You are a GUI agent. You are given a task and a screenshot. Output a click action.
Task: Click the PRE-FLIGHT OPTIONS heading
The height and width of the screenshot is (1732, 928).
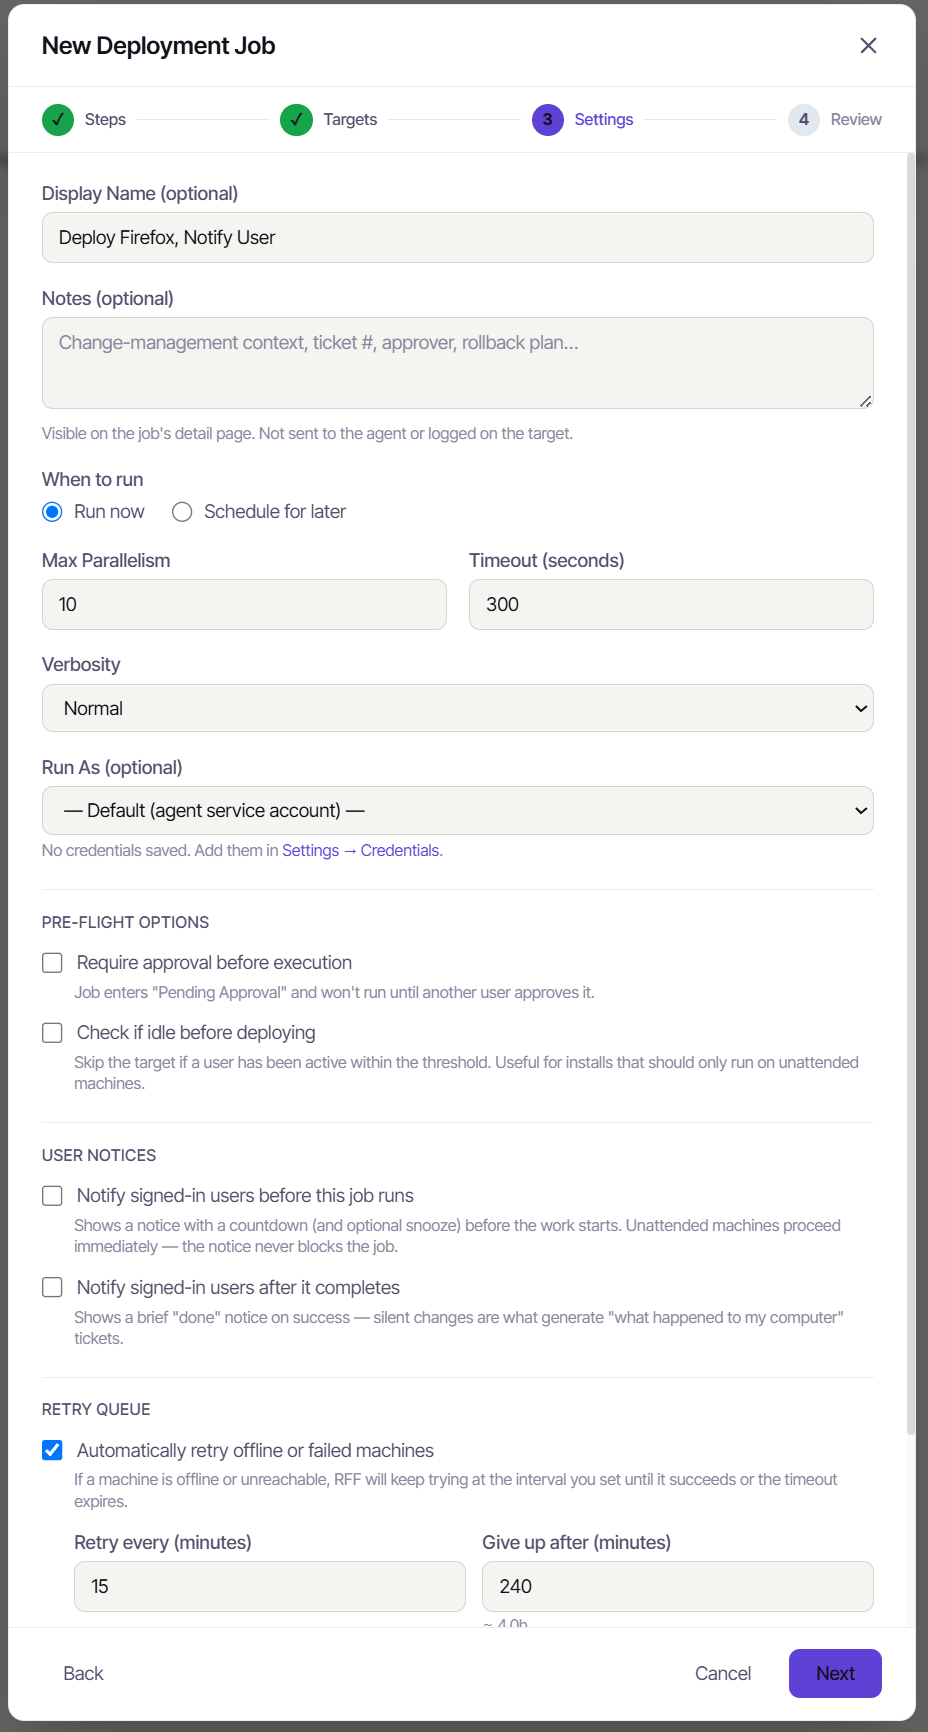(x=126, y=923)
